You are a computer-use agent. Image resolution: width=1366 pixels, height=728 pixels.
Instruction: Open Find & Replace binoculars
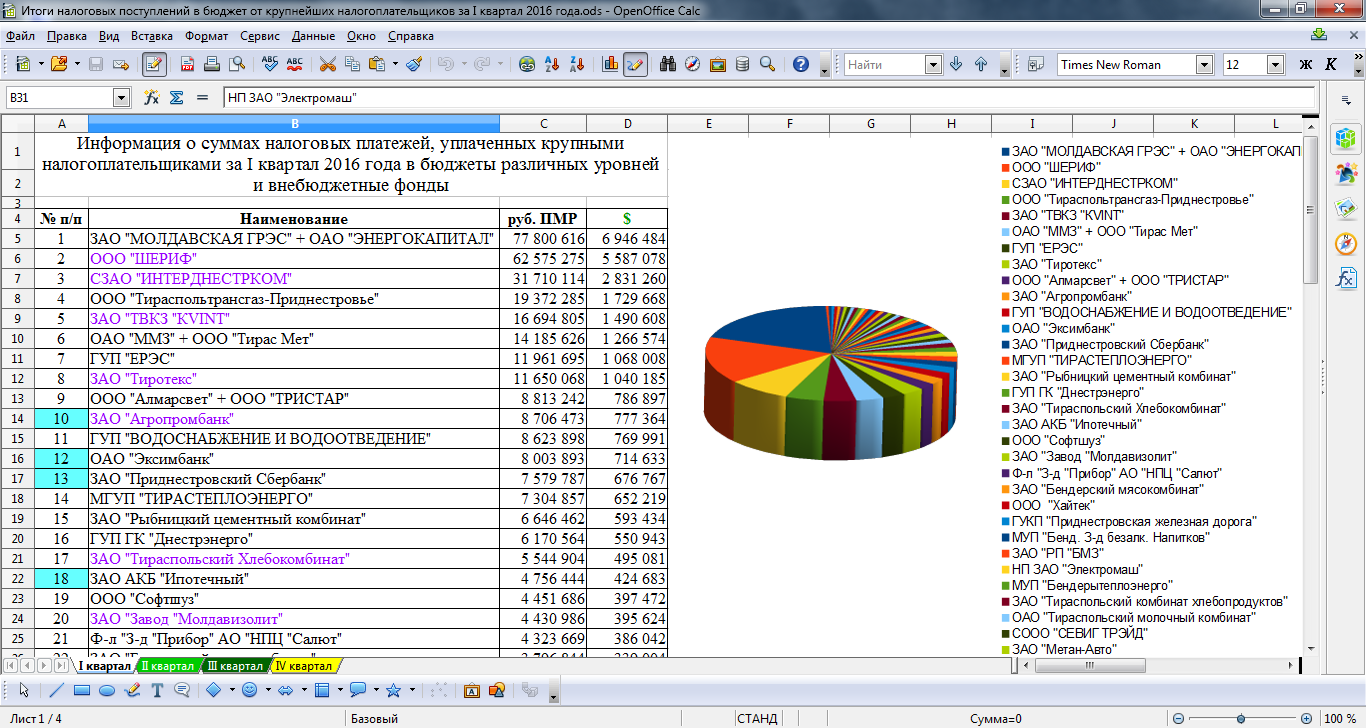pos(668,64)
